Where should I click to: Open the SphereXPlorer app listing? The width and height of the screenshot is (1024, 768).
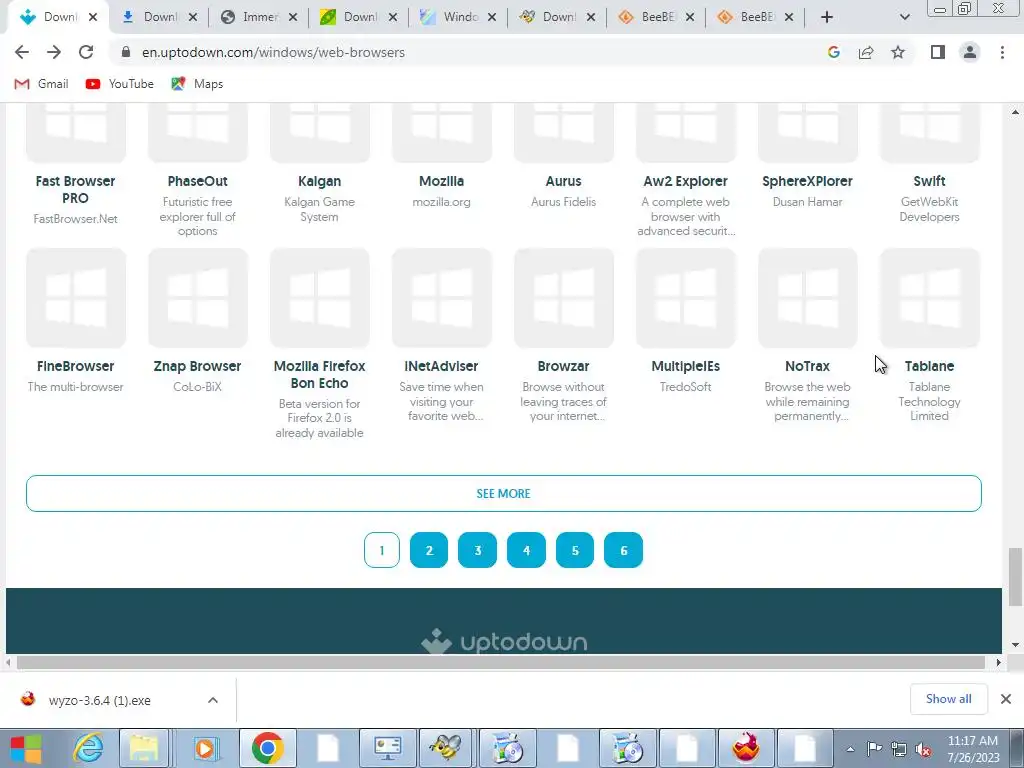[807, 181]
